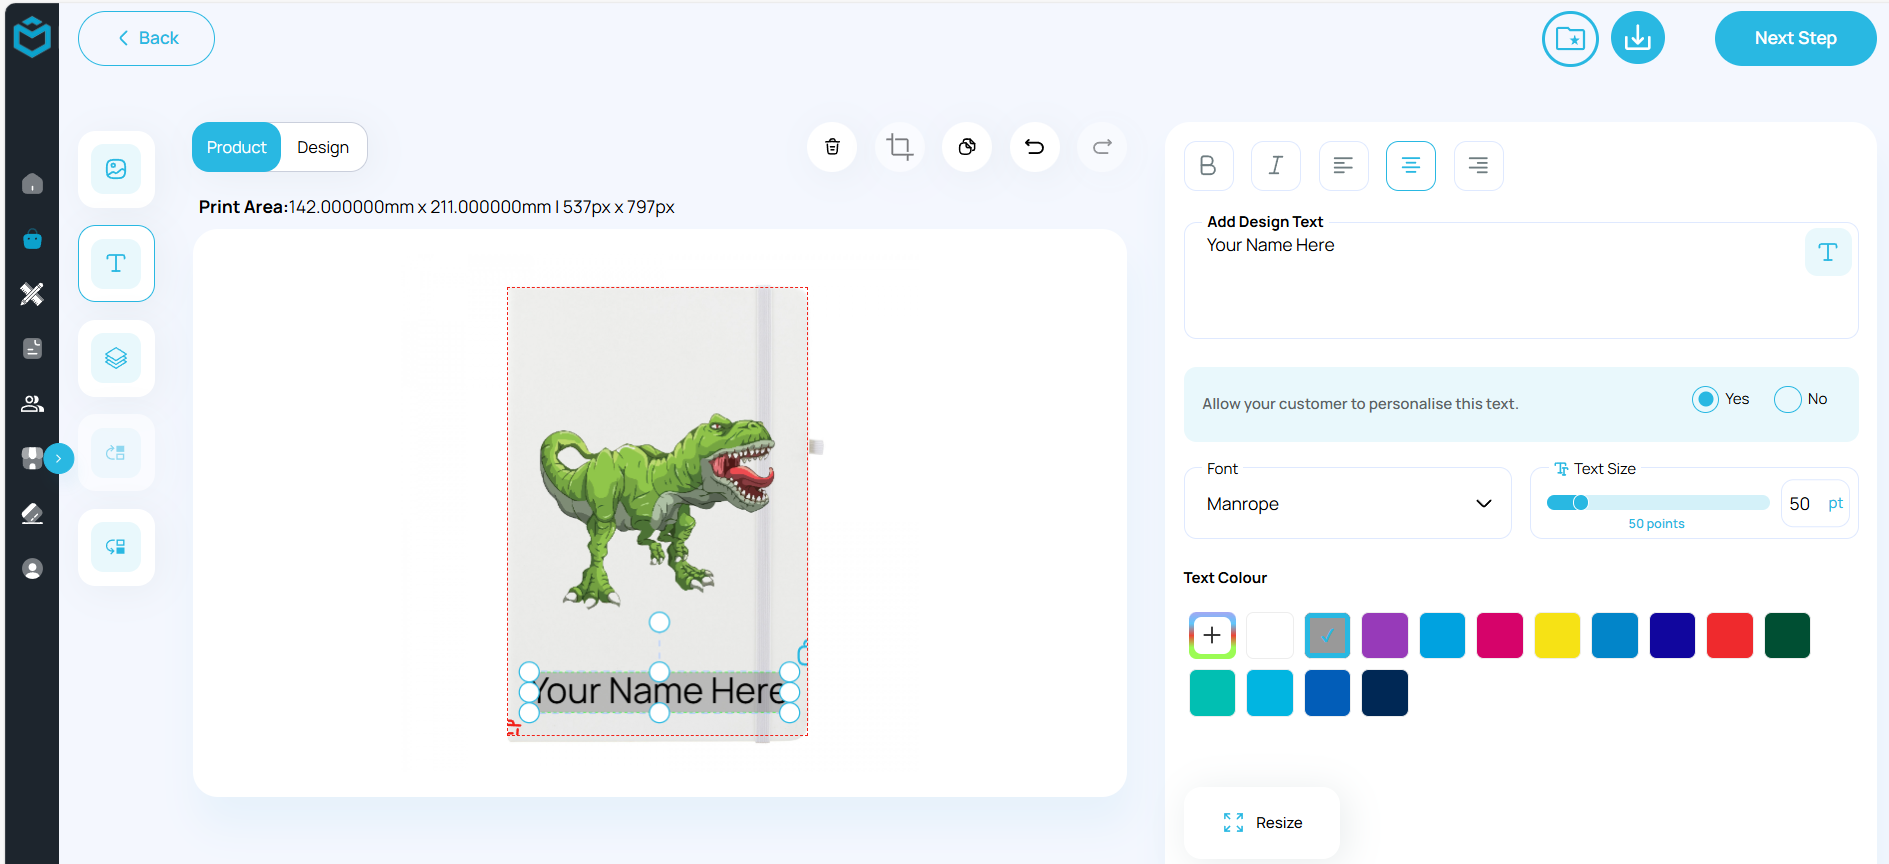Toggle italic text formatting

[1275, 166]
